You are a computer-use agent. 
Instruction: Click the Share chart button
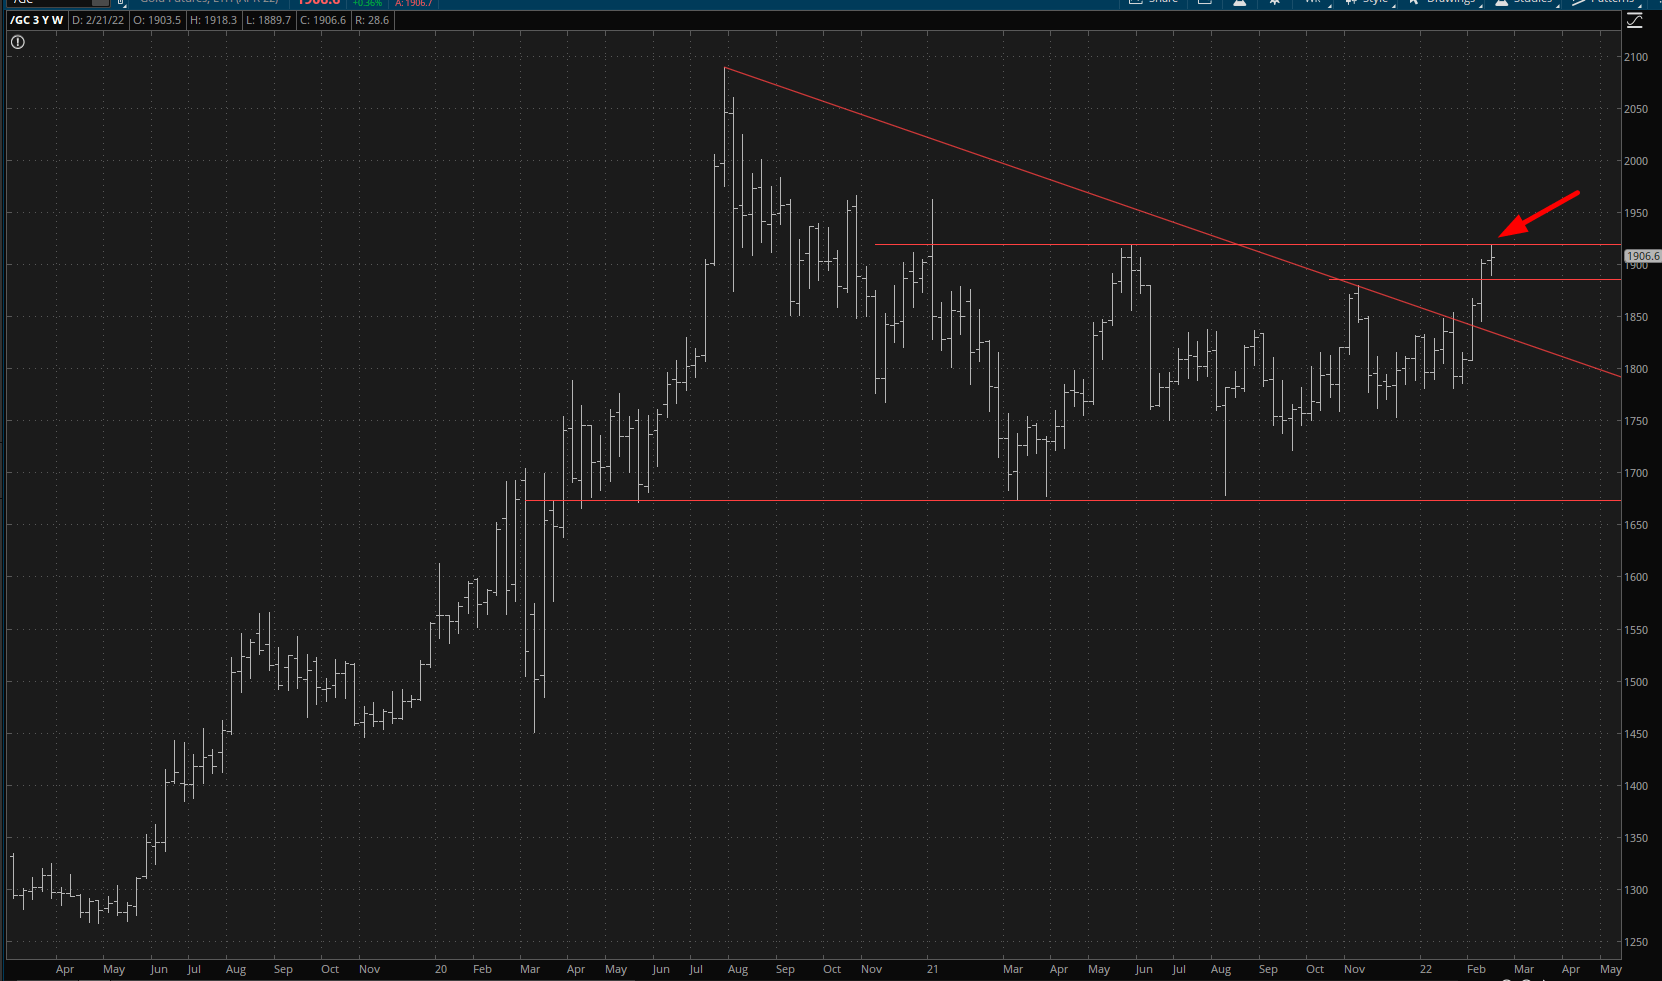[1154, 2]
